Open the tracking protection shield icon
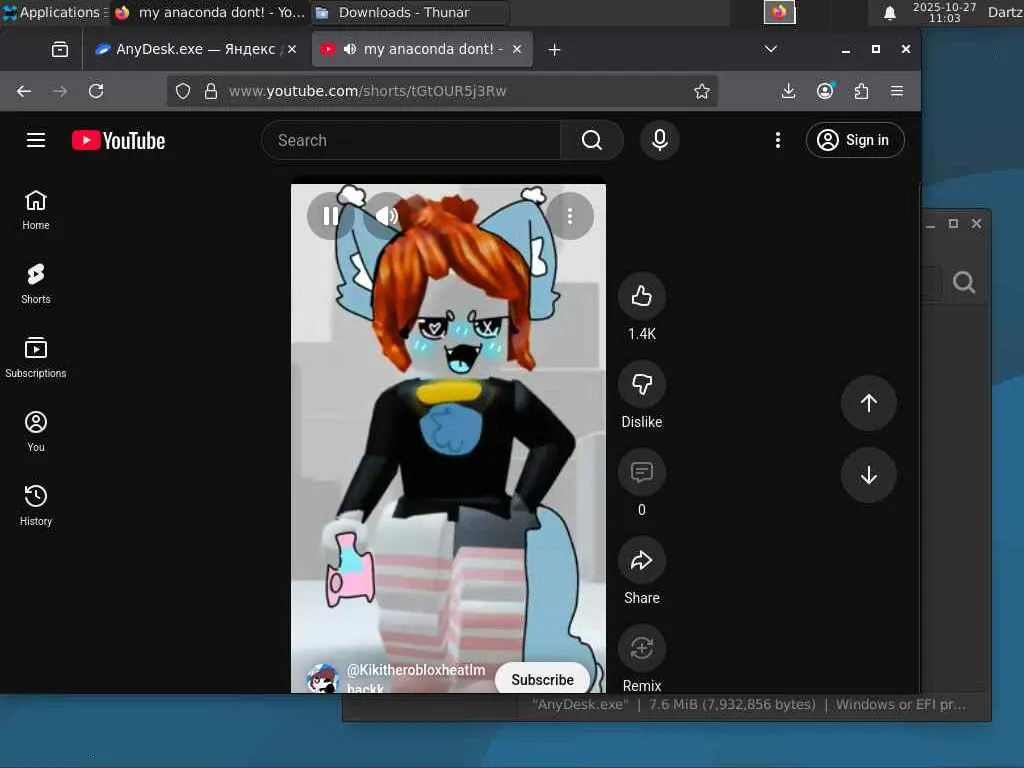This screenshot has height=768, width=1024. point(183,91)
